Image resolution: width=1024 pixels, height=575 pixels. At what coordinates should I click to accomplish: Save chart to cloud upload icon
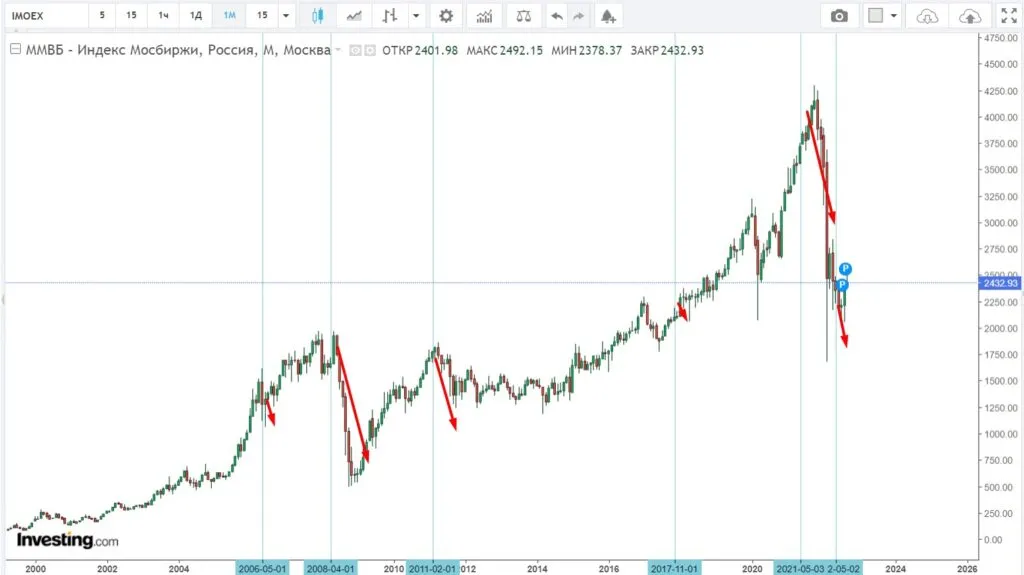968,16
